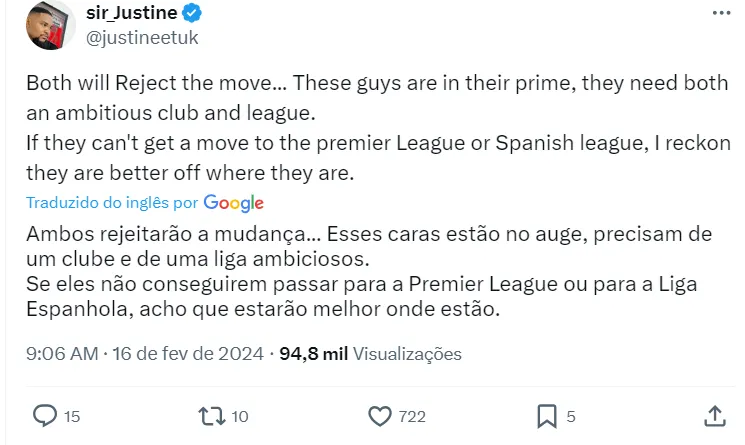Click the 722 likes count

coord(412,417)
